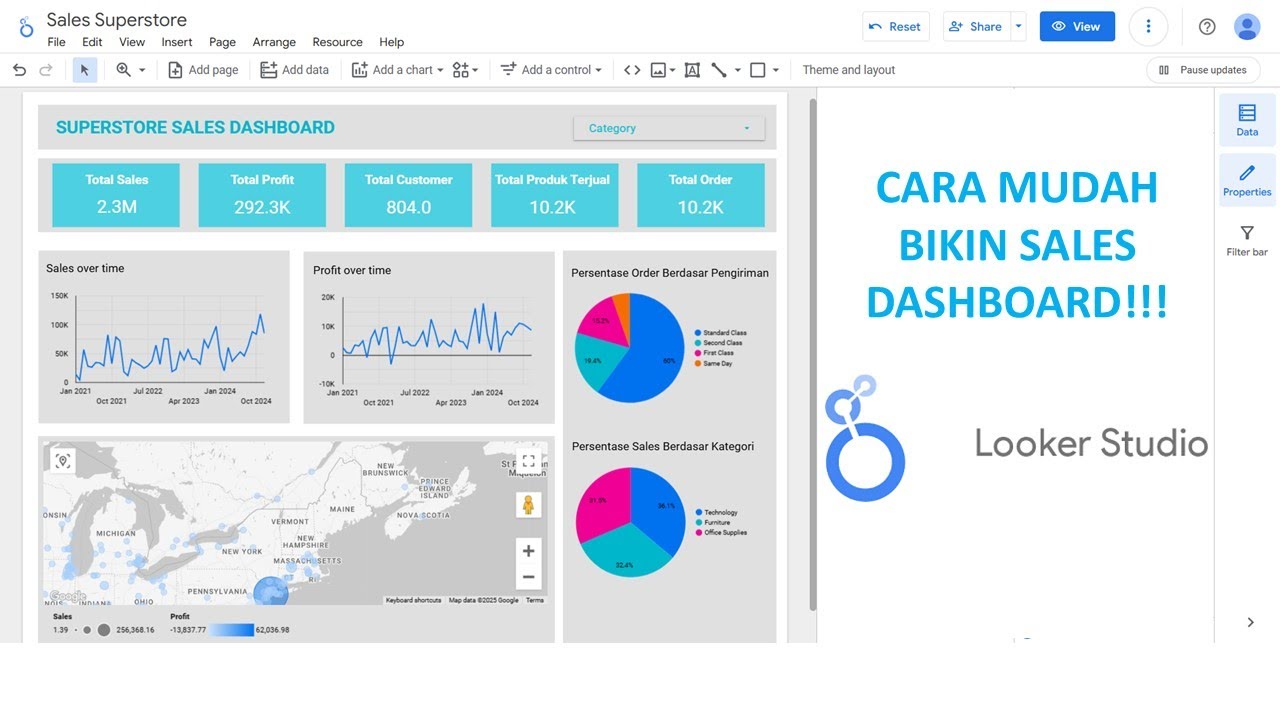Activate the selection mode arrow tool
Viewport: 1280px width, 720px height.
coord(85,70)
